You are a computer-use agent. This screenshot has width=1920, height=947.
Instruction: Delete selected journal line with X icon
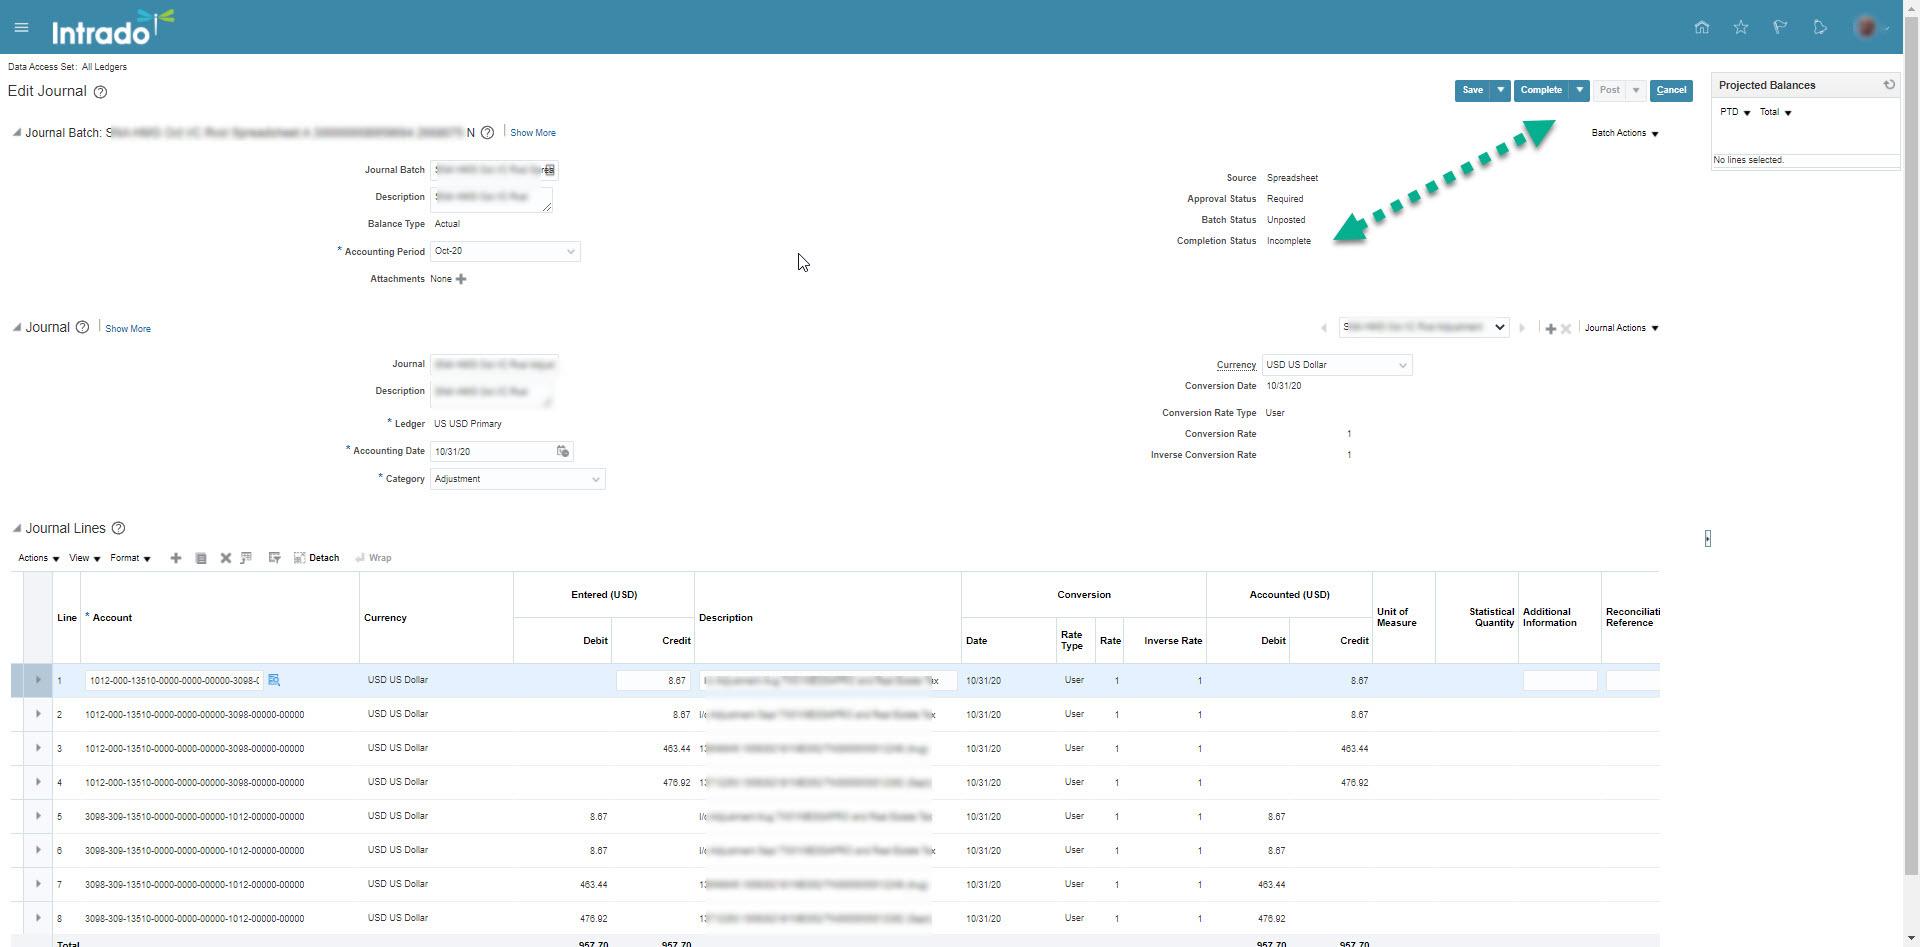click(225, 558)
